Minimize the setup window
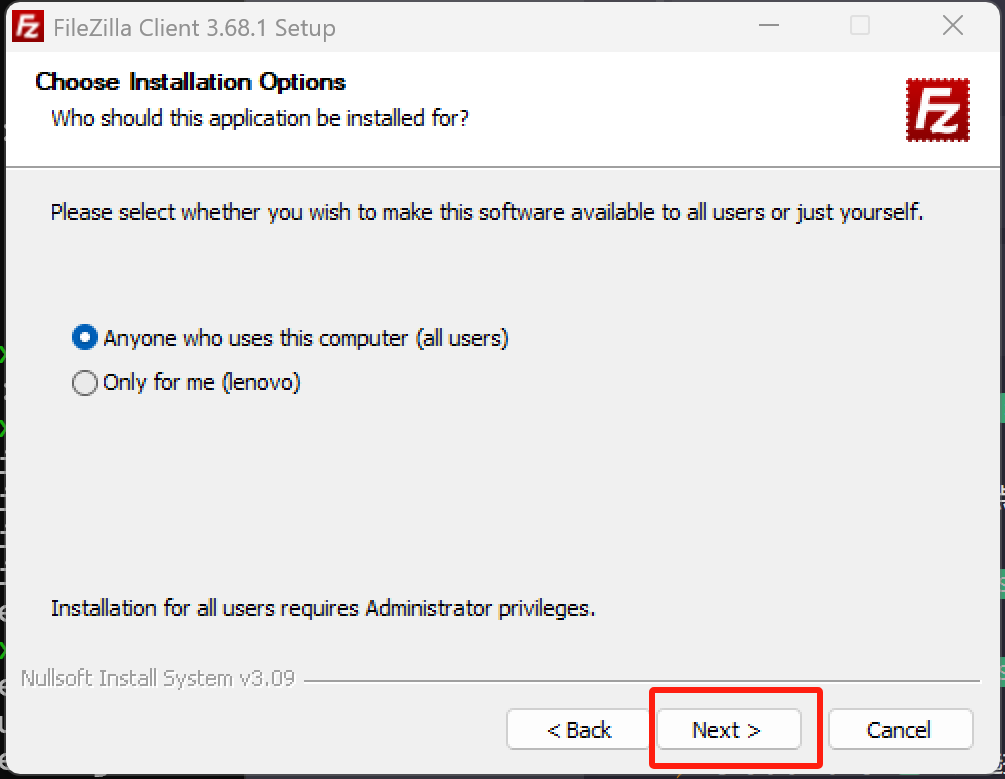The image size is (1005, 779). pos(768,26)
